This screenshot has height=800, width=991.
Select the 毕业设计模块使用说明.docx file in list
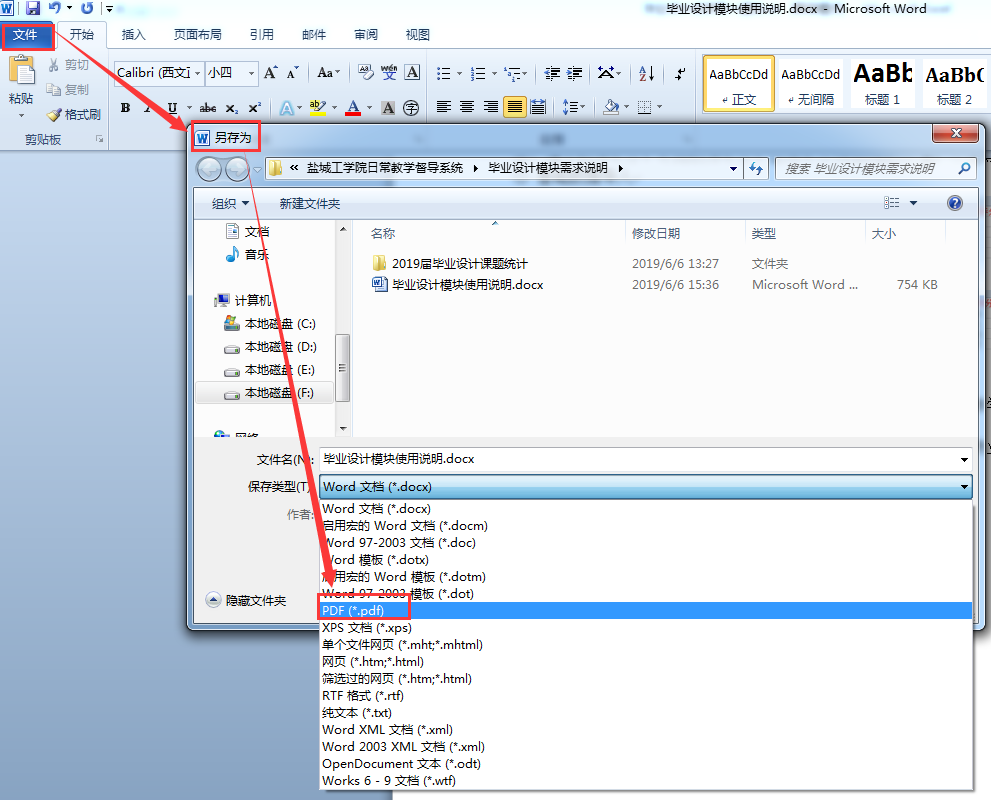(467, 285)
